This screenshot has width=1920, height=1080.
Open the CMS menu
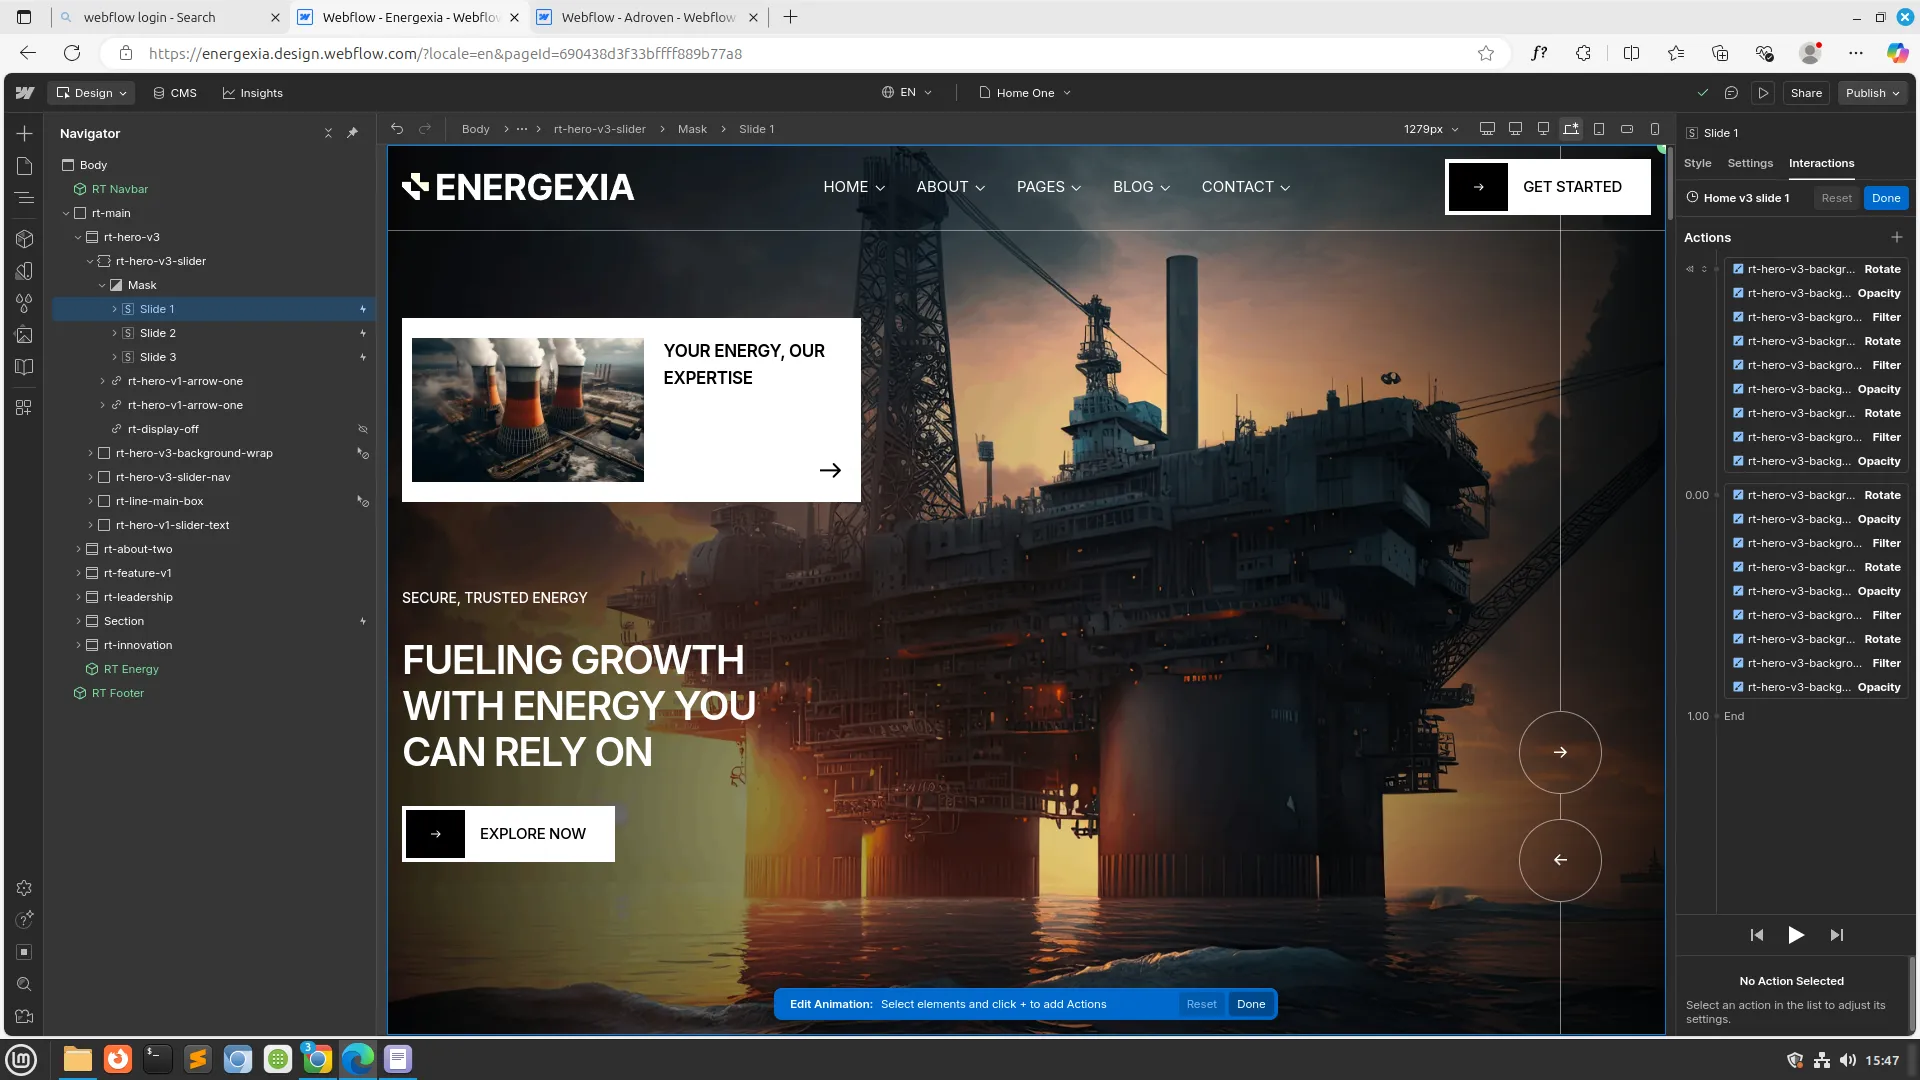[x=175, y=93]
